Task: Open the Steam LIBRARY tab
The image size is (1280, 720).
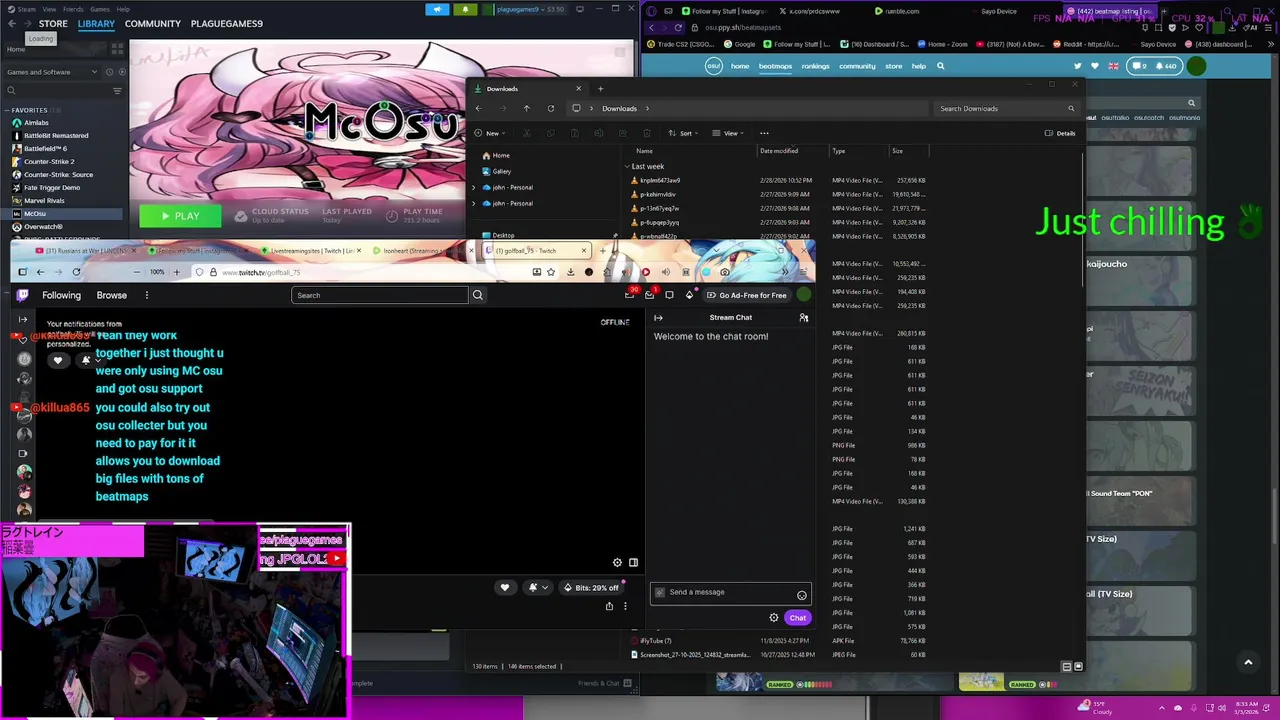Action: click(x=96, y=23)
